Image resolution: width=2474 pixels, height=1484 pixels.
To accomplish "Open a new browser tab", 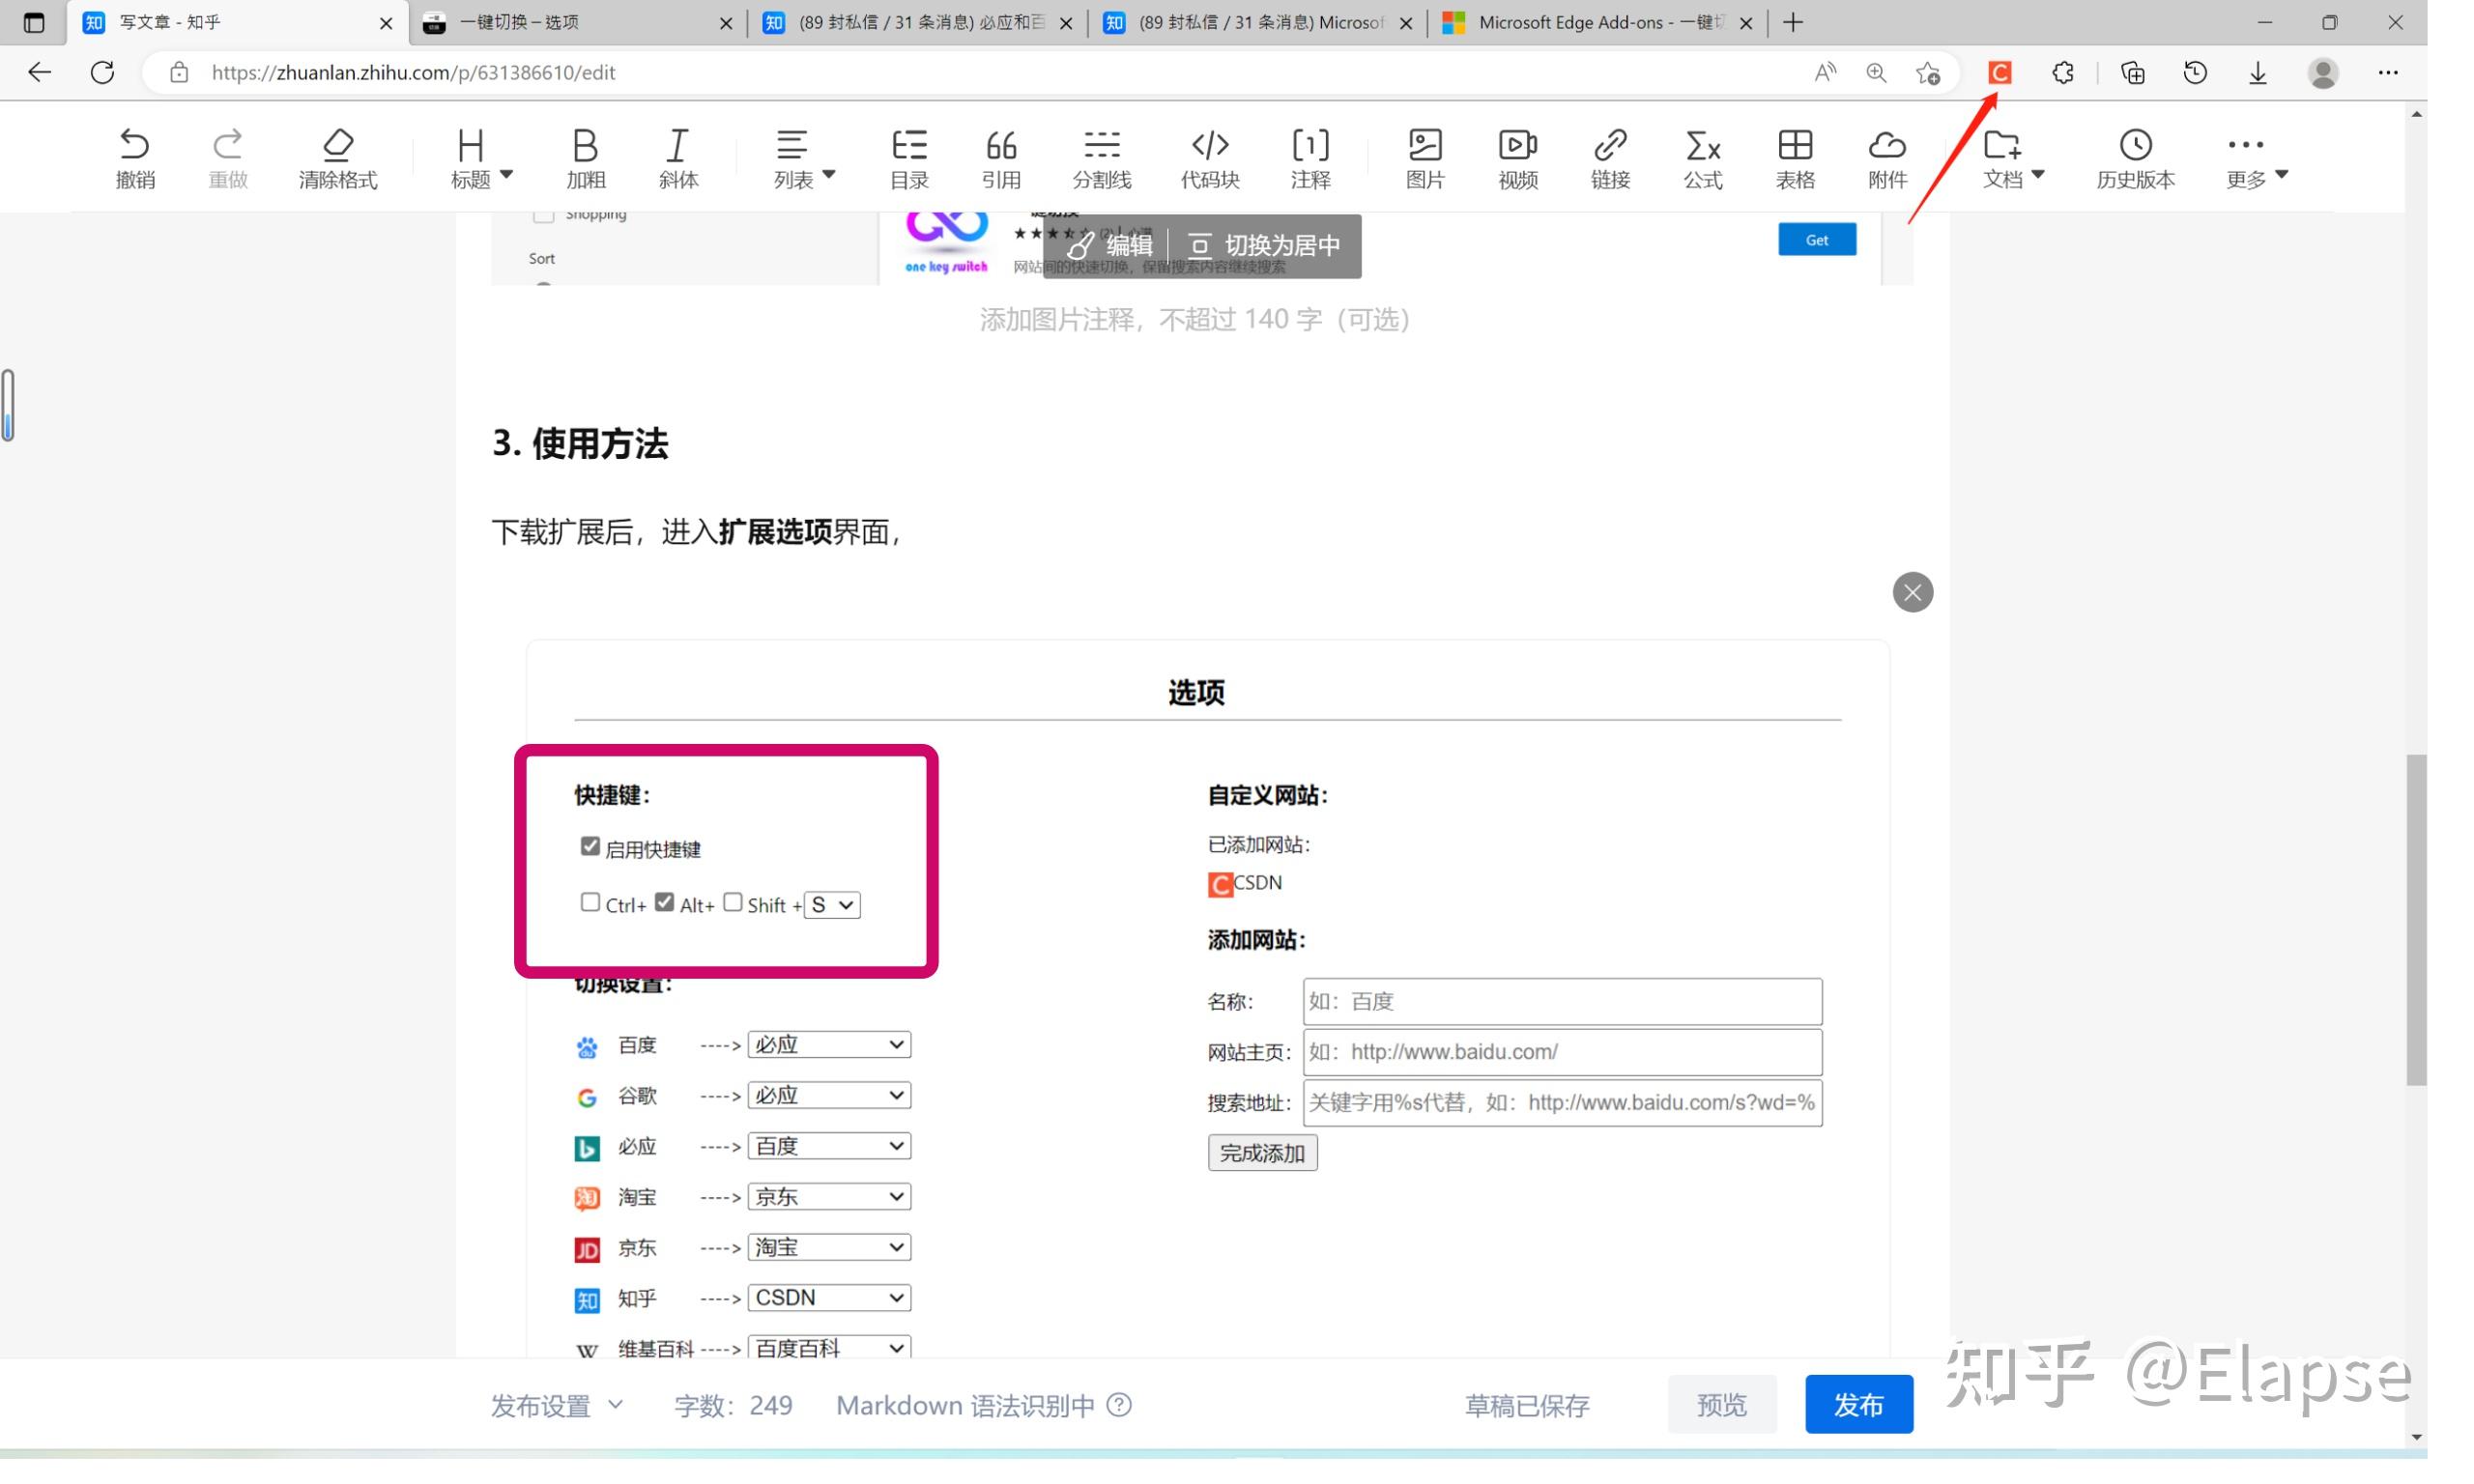I will [x=1793, y=22].
